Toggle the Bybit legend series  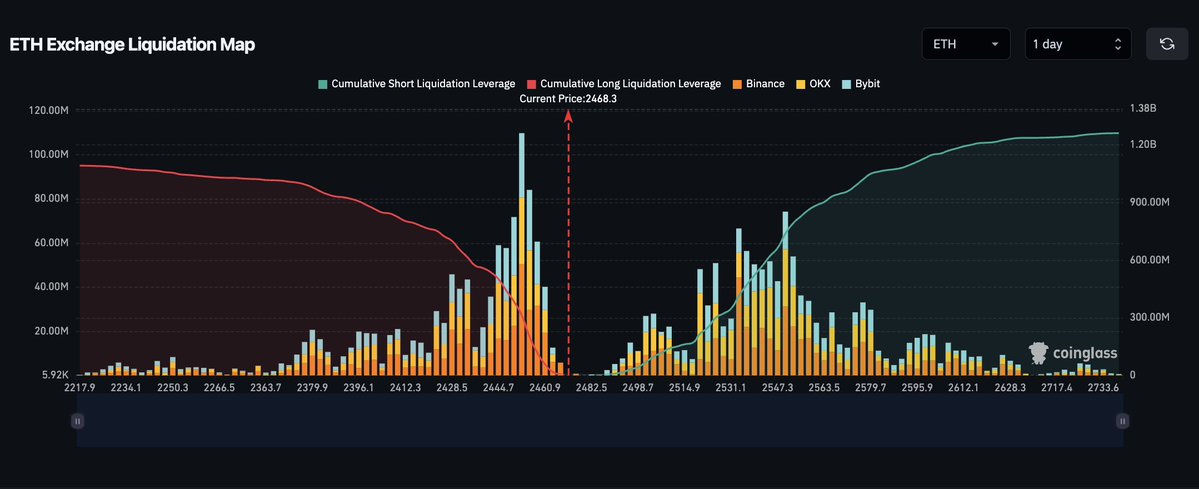point(860,83)
